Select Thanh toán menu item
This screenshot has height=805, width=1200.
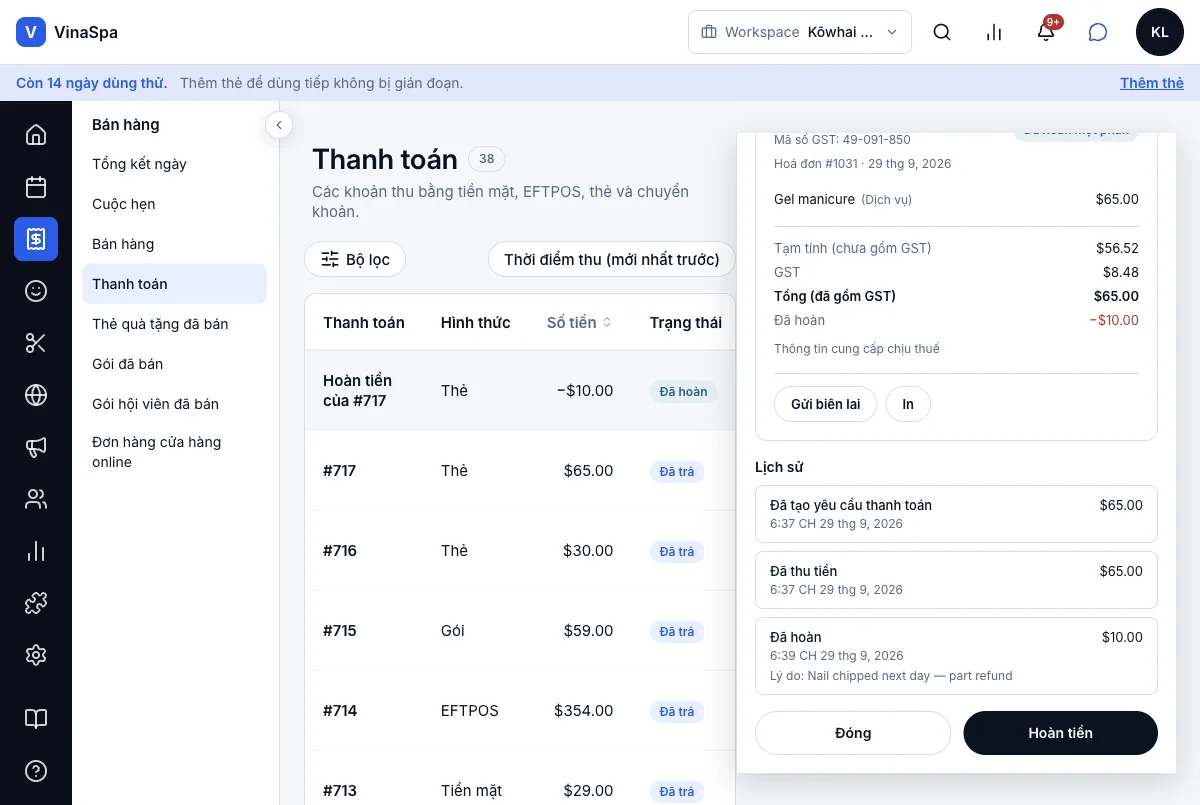pyautogui.click(x=174, y=284)
